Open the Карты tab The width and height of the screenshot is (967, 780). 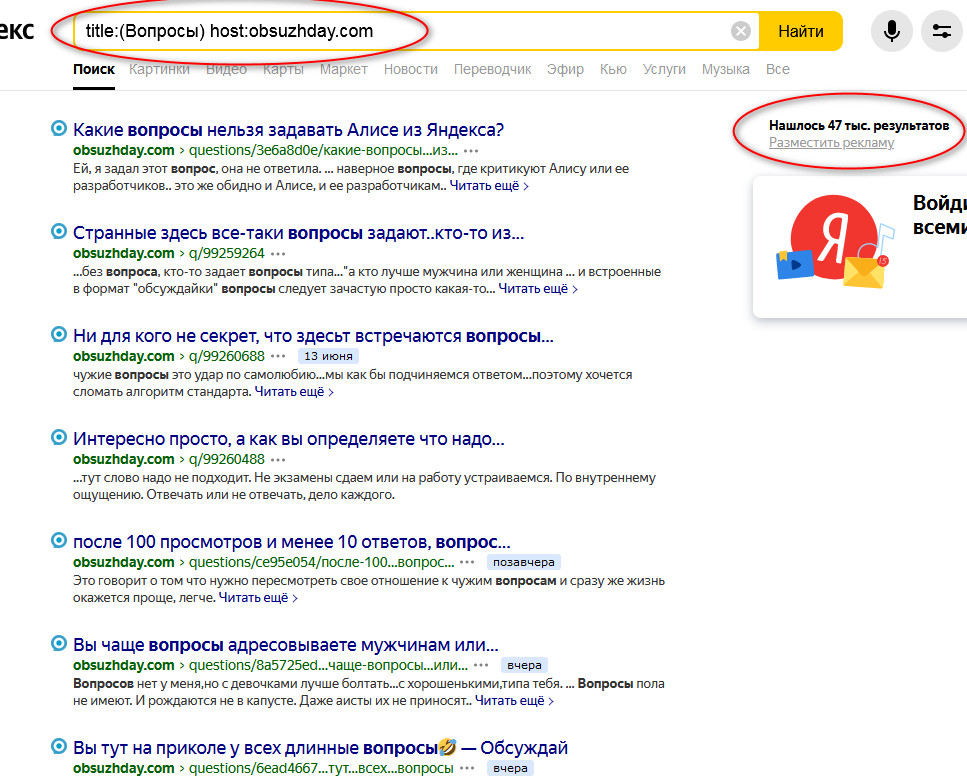[283, 69]
